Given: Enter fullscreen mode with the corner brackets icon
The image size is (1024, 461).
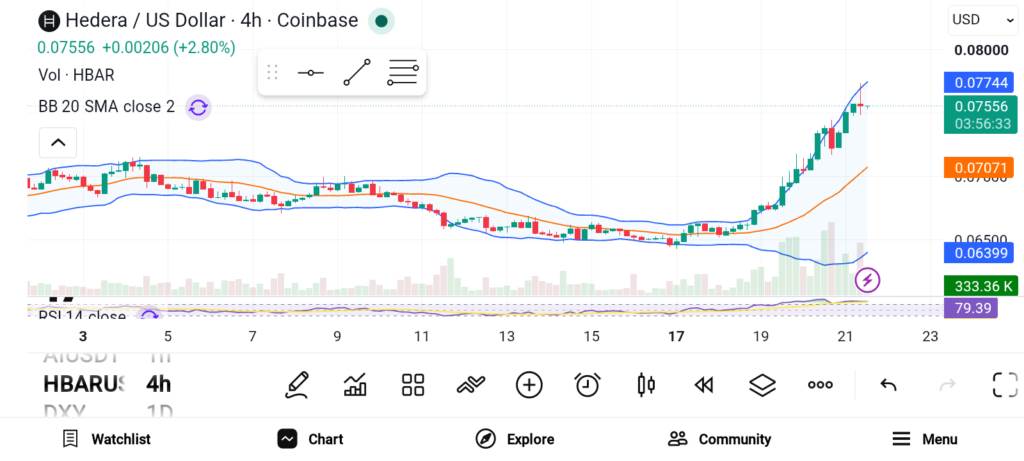Looking at the screenshot, I should 1005,385.
